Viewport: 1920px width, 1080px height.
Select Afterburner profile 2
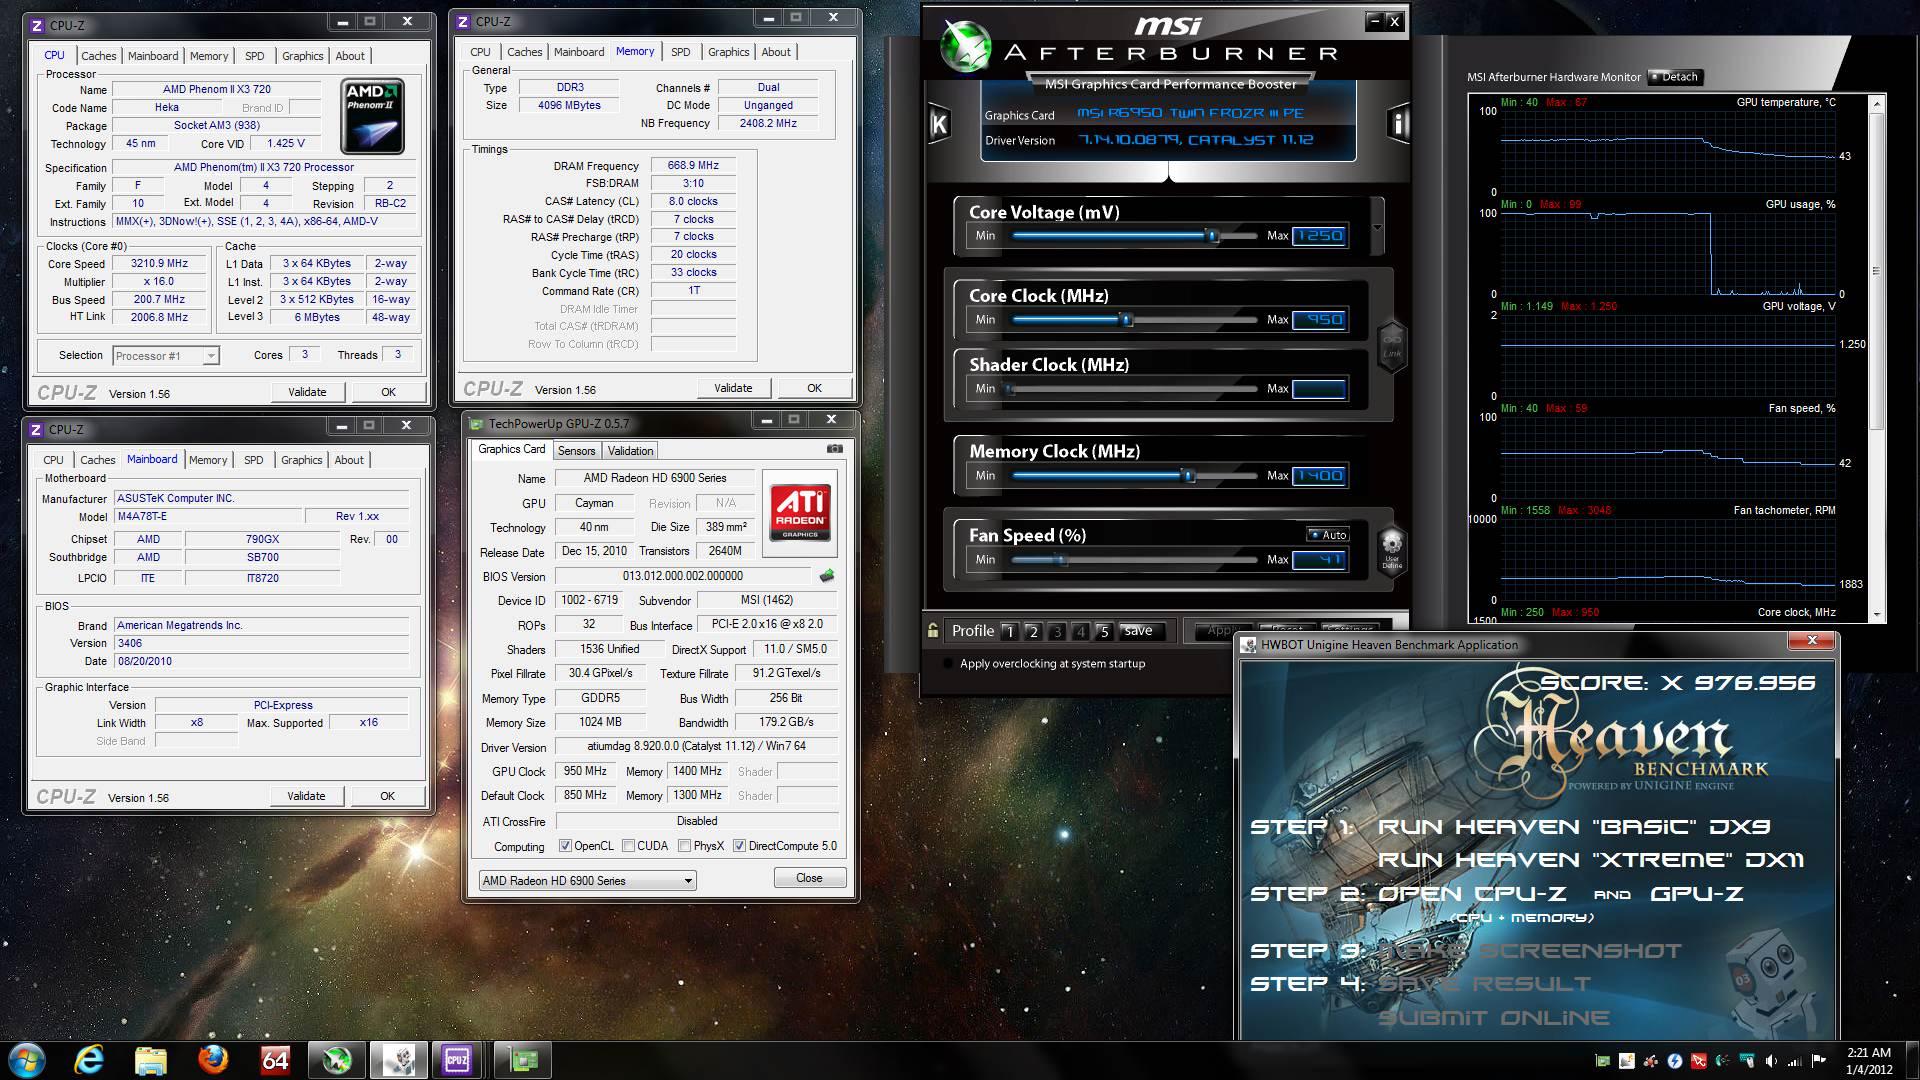1033,632
